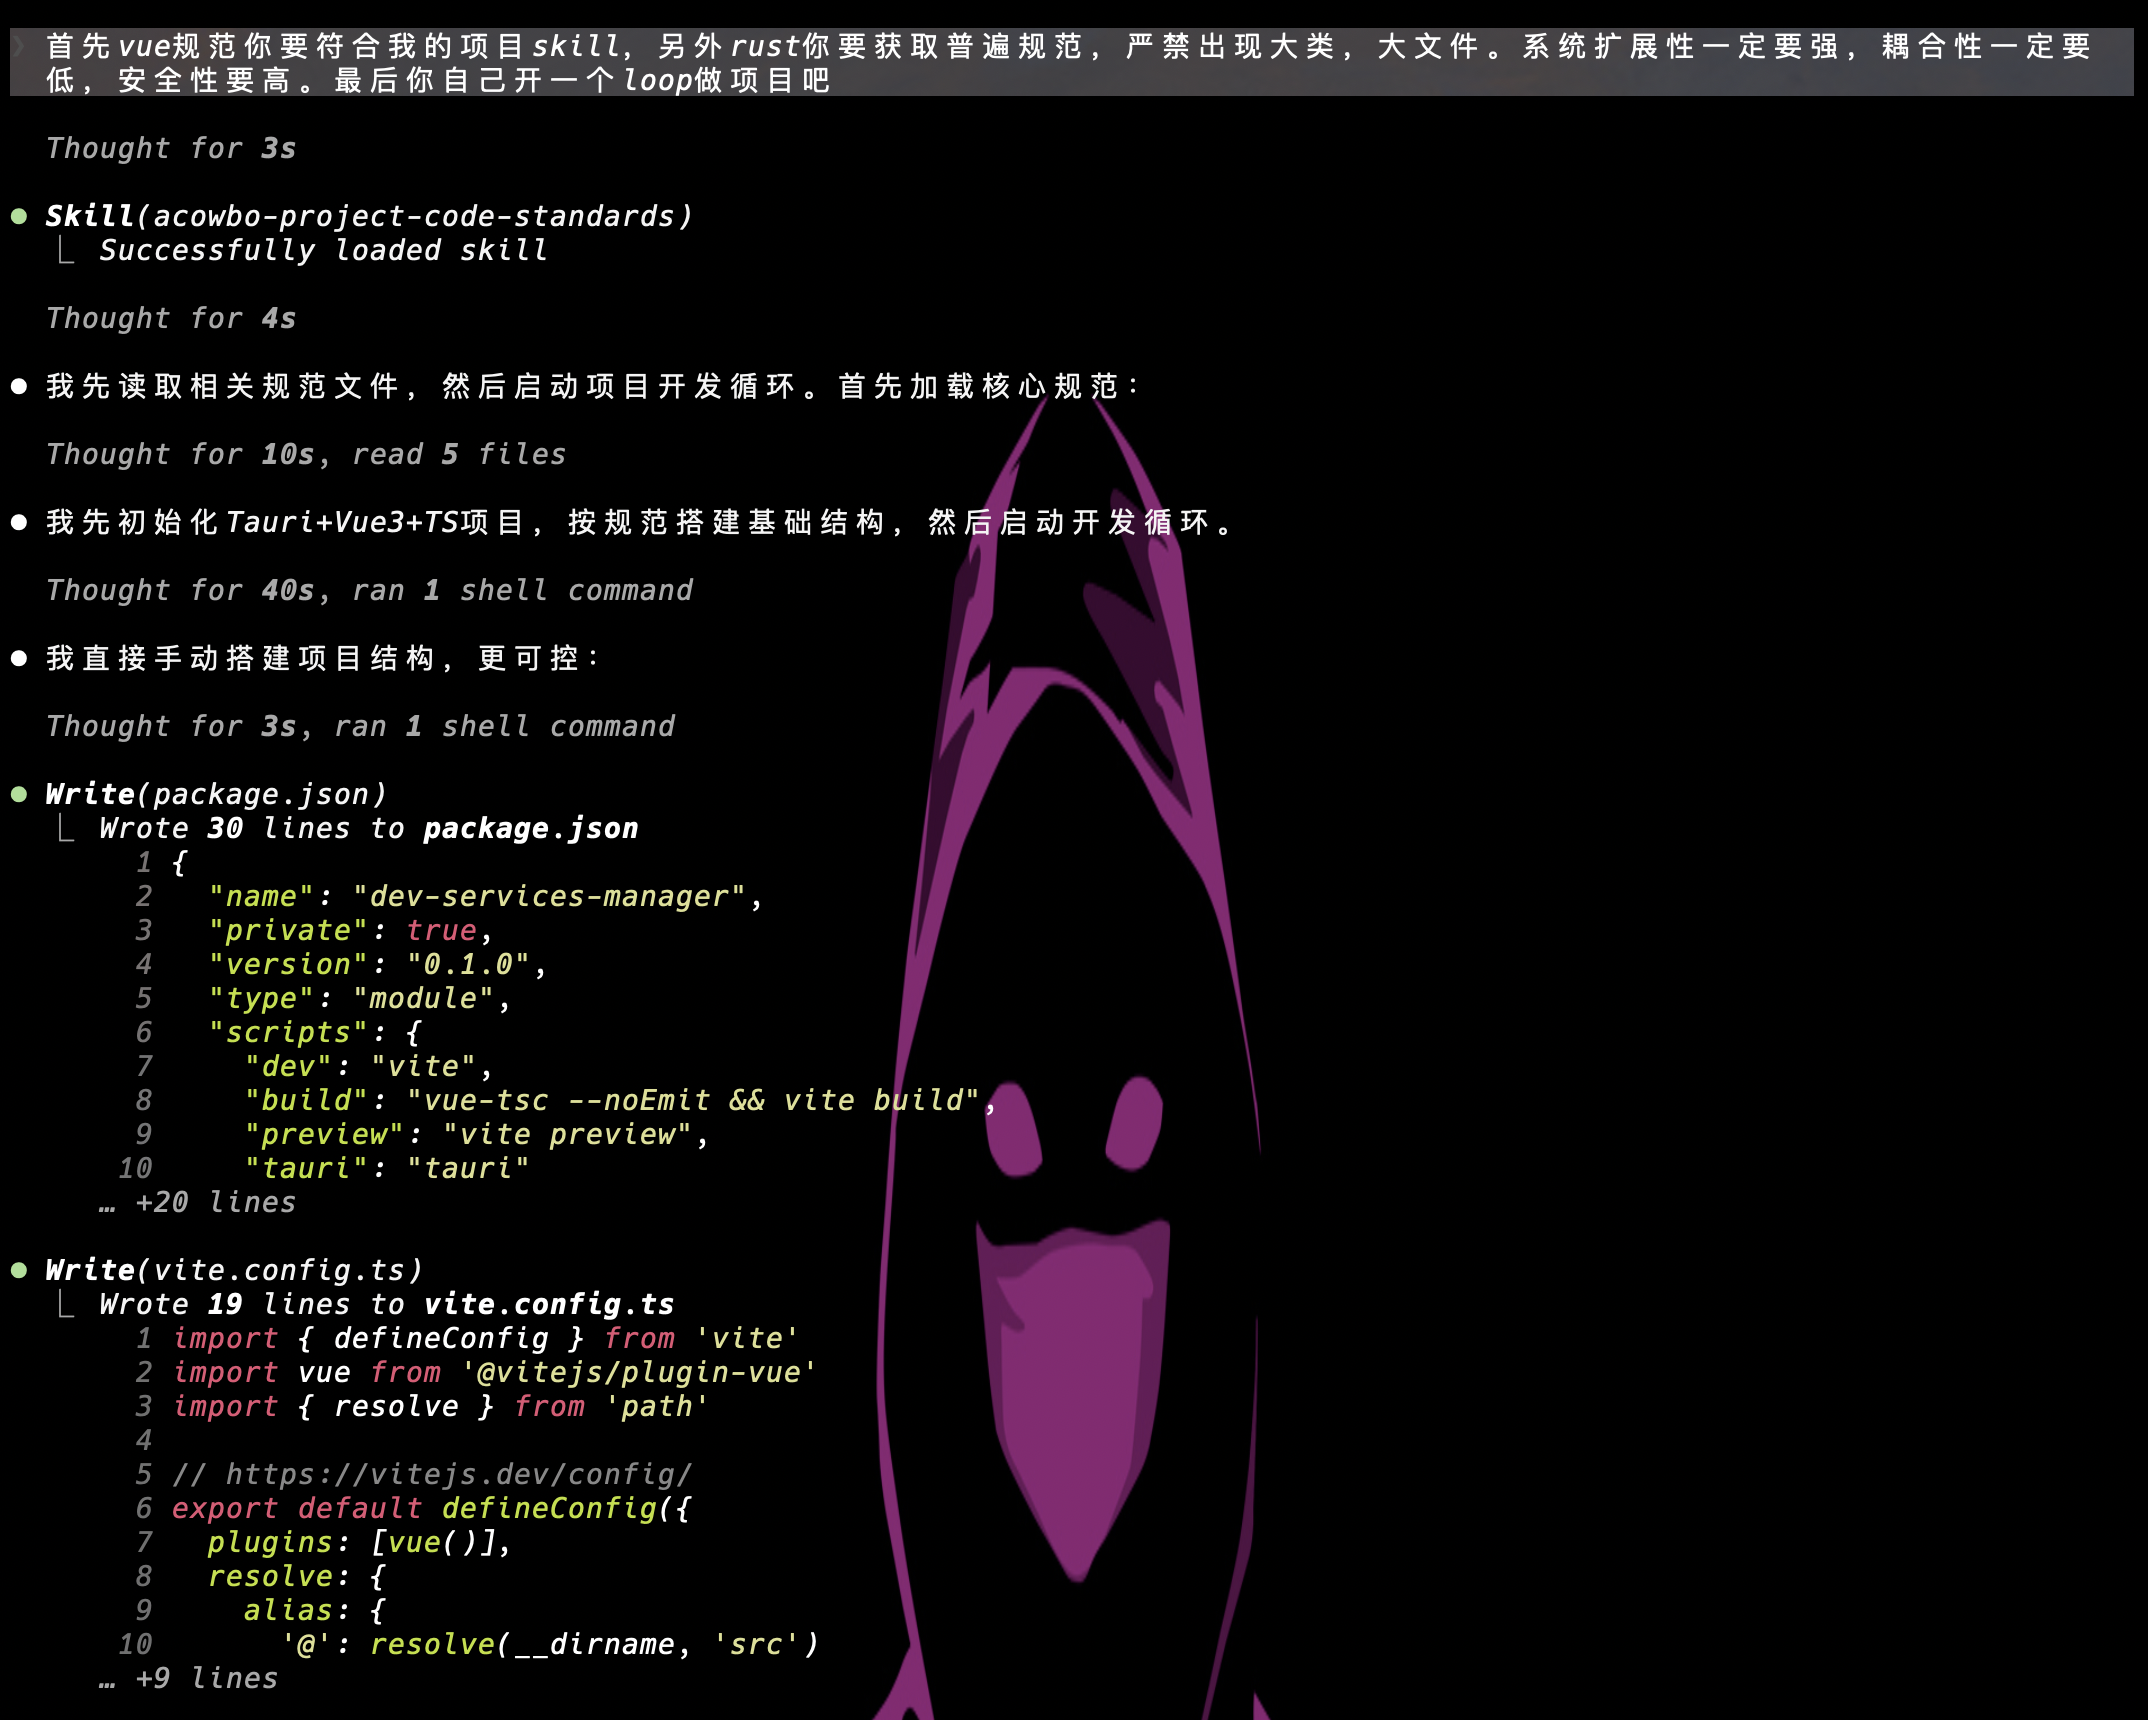Click the import vue from '@vitejs/plugin-vue' line
This screenshot has width=2148, height=1720.
point(494,1372)
